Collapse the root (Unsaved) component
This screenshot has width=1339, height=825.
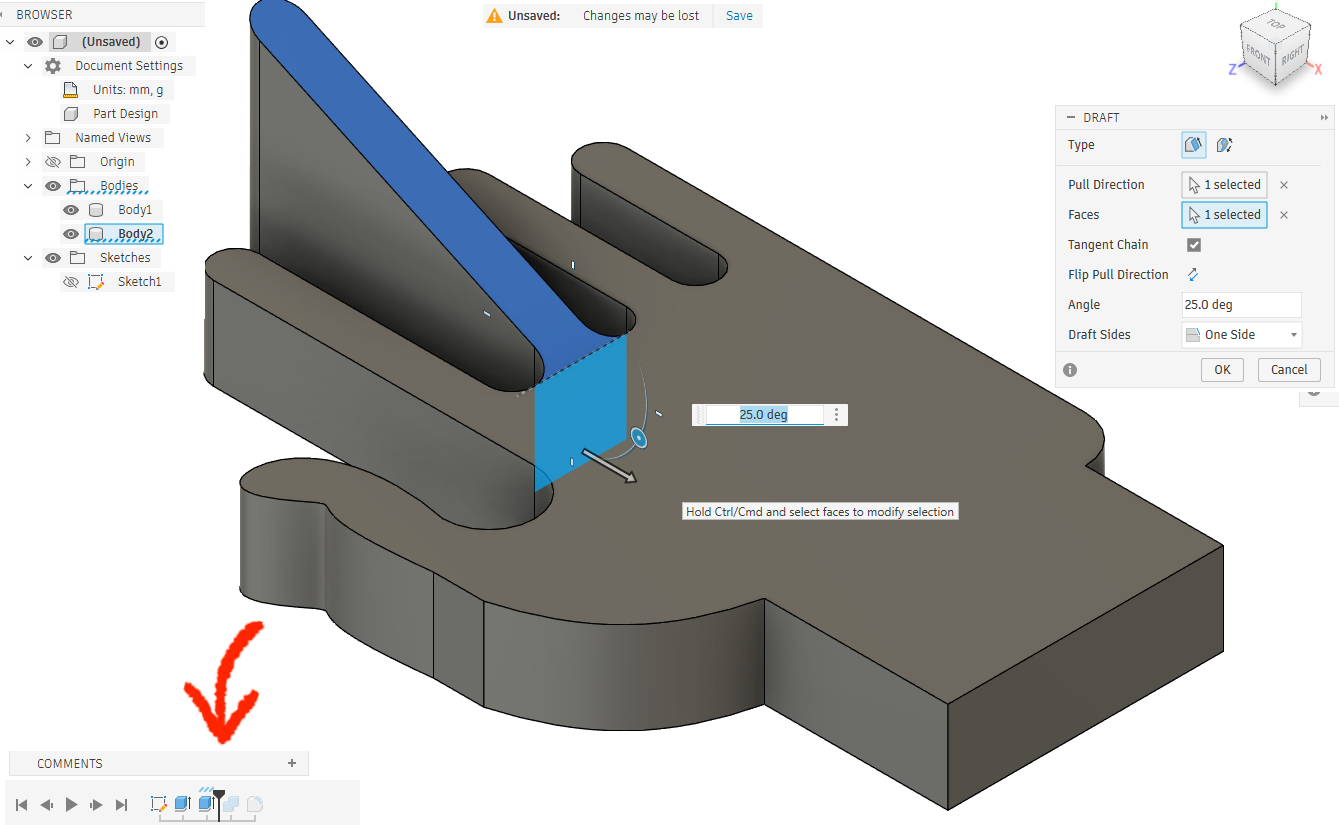[10, 42]
